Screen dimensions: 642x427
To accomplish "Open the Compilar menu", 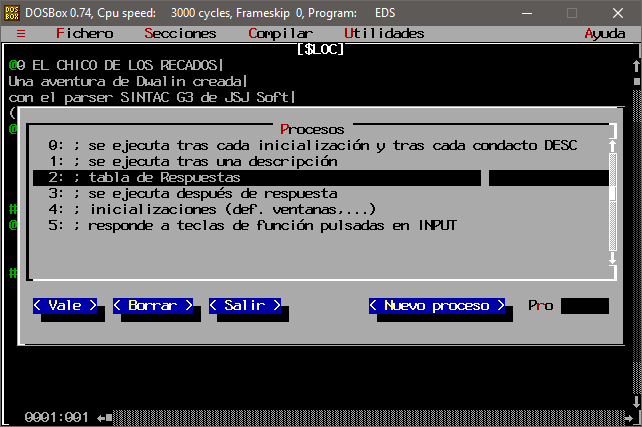I will coord(280,34).
